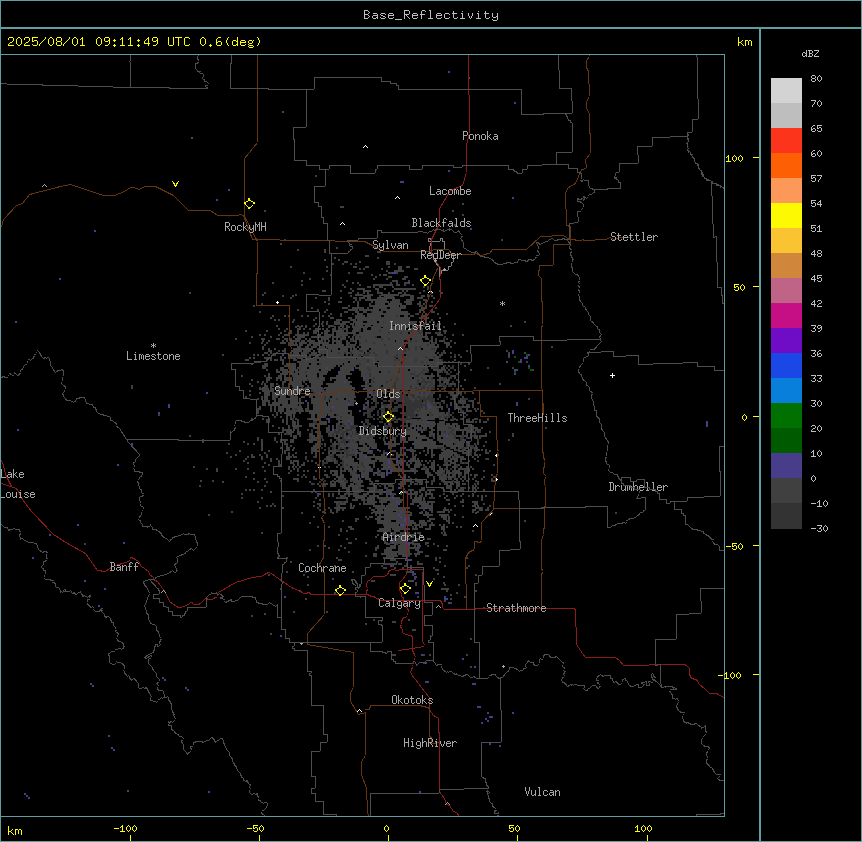
Task: Click the RockyMH label
Action: [245, 227]
